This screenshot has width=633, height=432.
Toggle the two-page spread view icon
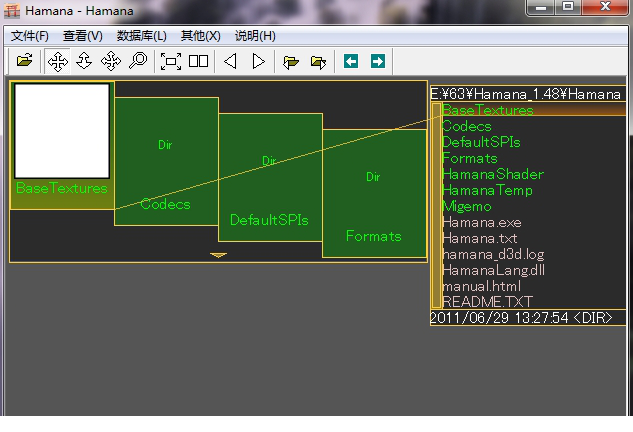pyautogui.click(x=199, y=61)
